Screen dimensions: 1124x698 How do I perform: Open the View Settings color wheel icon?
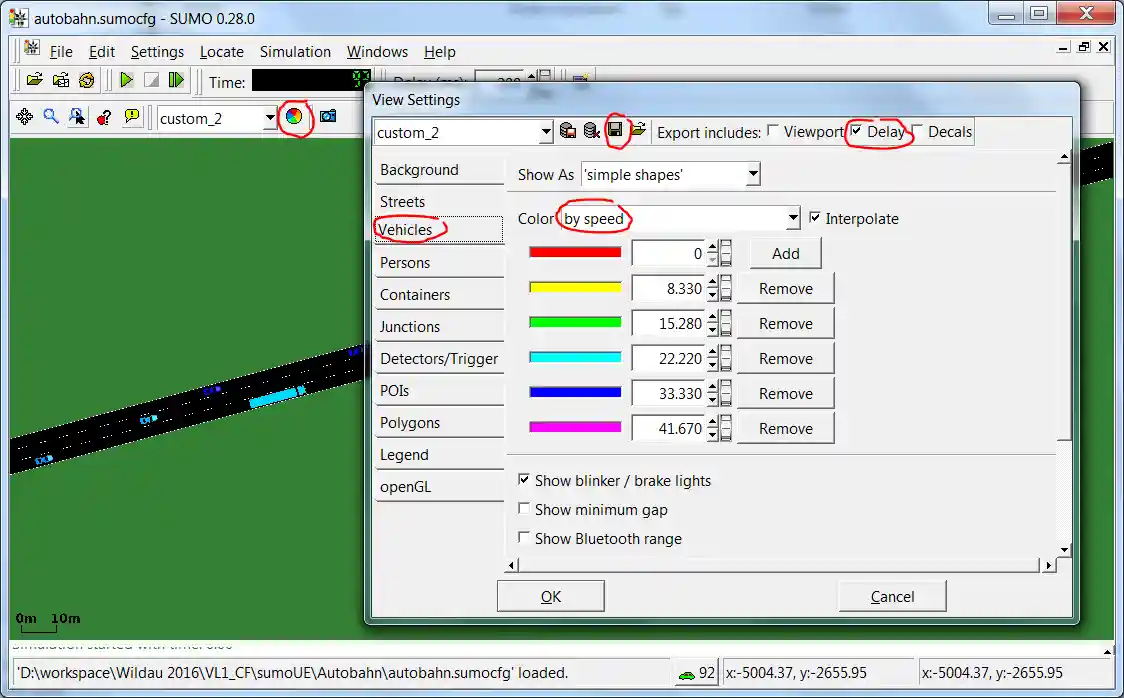(x=293, y=117)
